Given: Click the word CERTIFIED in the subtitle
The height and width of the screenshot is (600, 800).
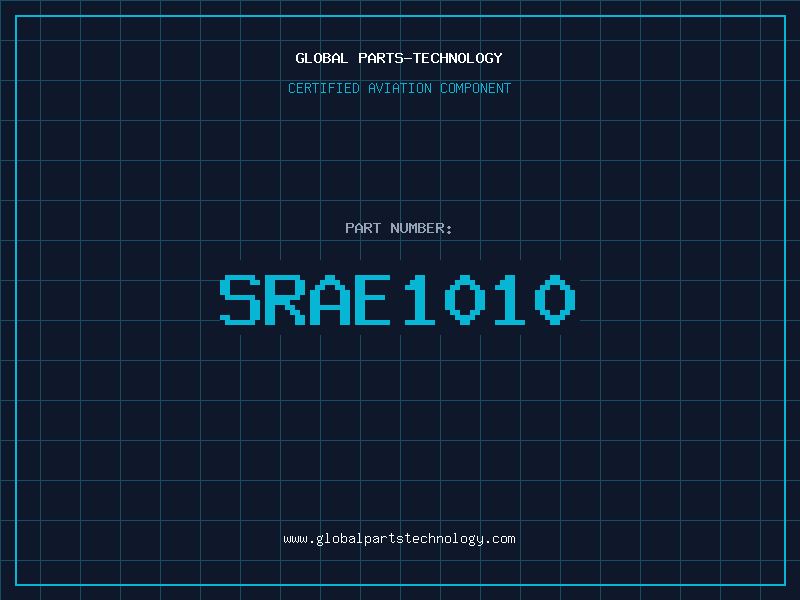Looking at the screenshot, I should [x=323, y=88].
